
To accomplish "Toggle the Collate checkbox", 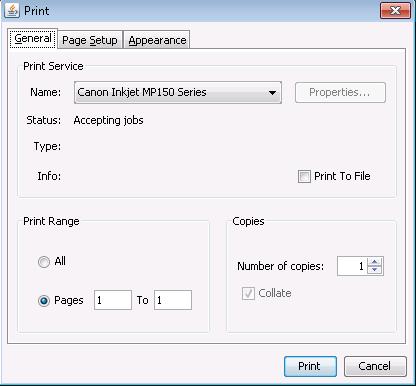I will 248,293.
